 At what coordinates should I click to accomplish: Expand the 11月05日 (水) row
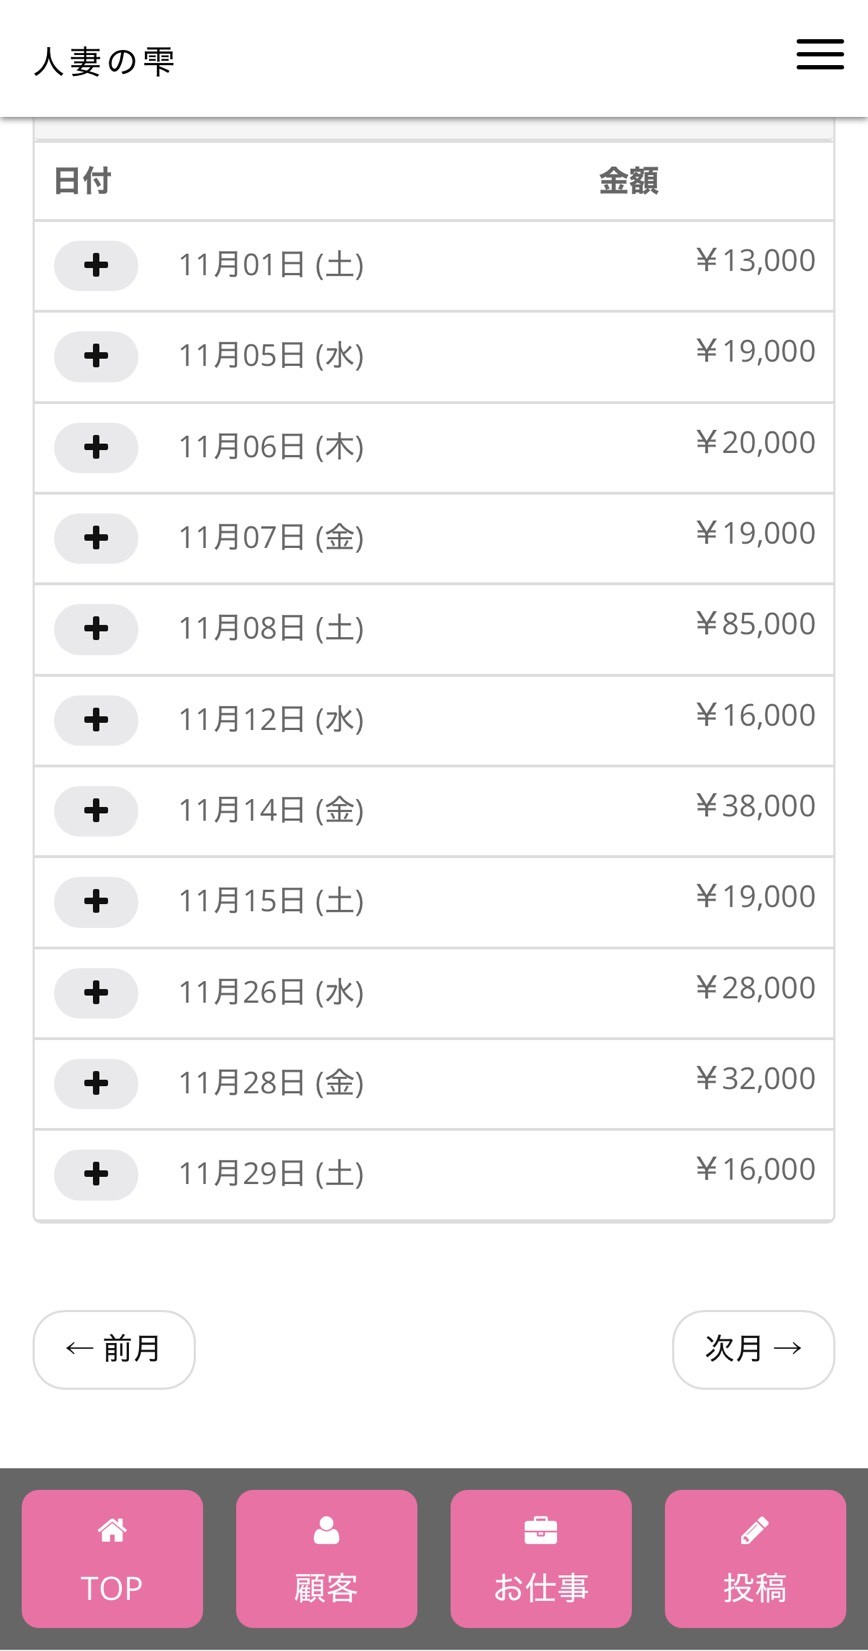[96, 356]
